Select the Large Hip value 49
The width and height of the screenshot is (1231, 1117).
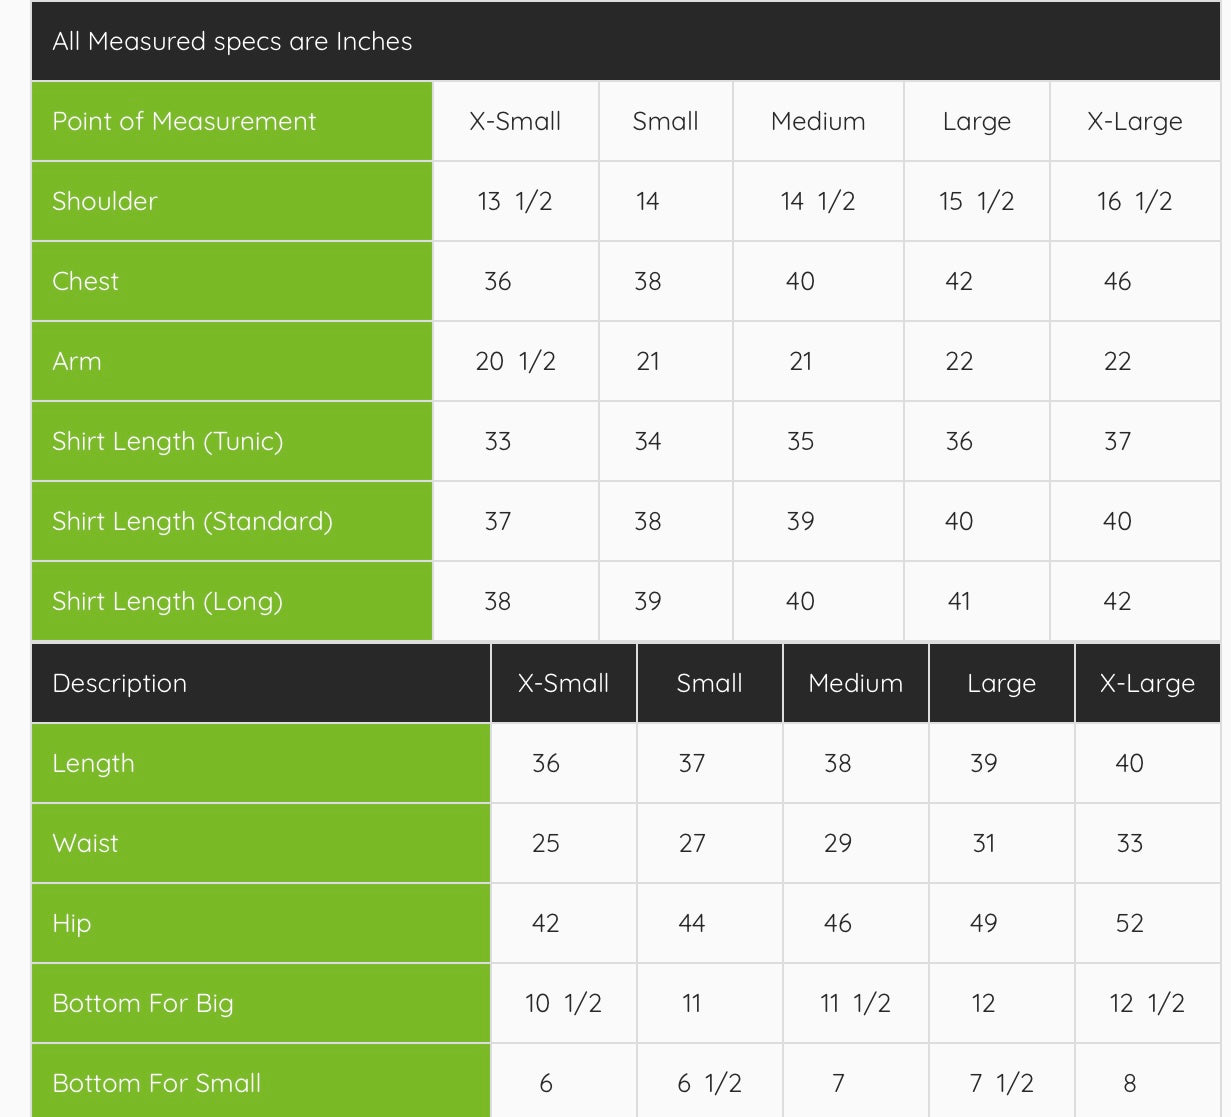point(983,923)
